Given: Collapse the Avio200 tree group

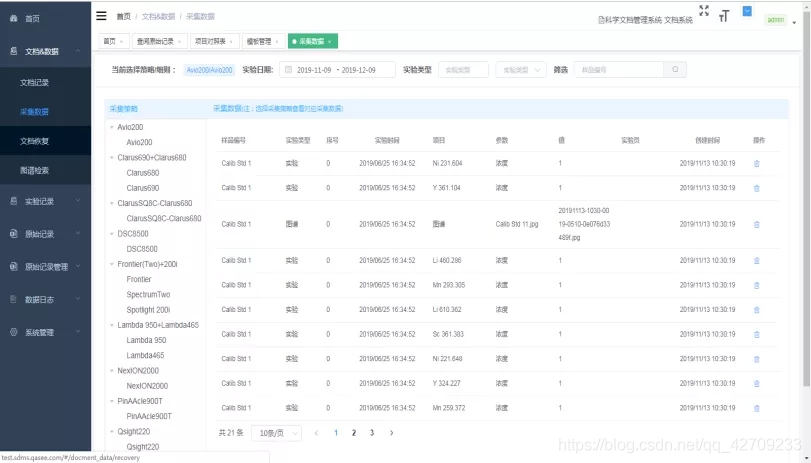Looking at the screenshot, I should point(112,127).
